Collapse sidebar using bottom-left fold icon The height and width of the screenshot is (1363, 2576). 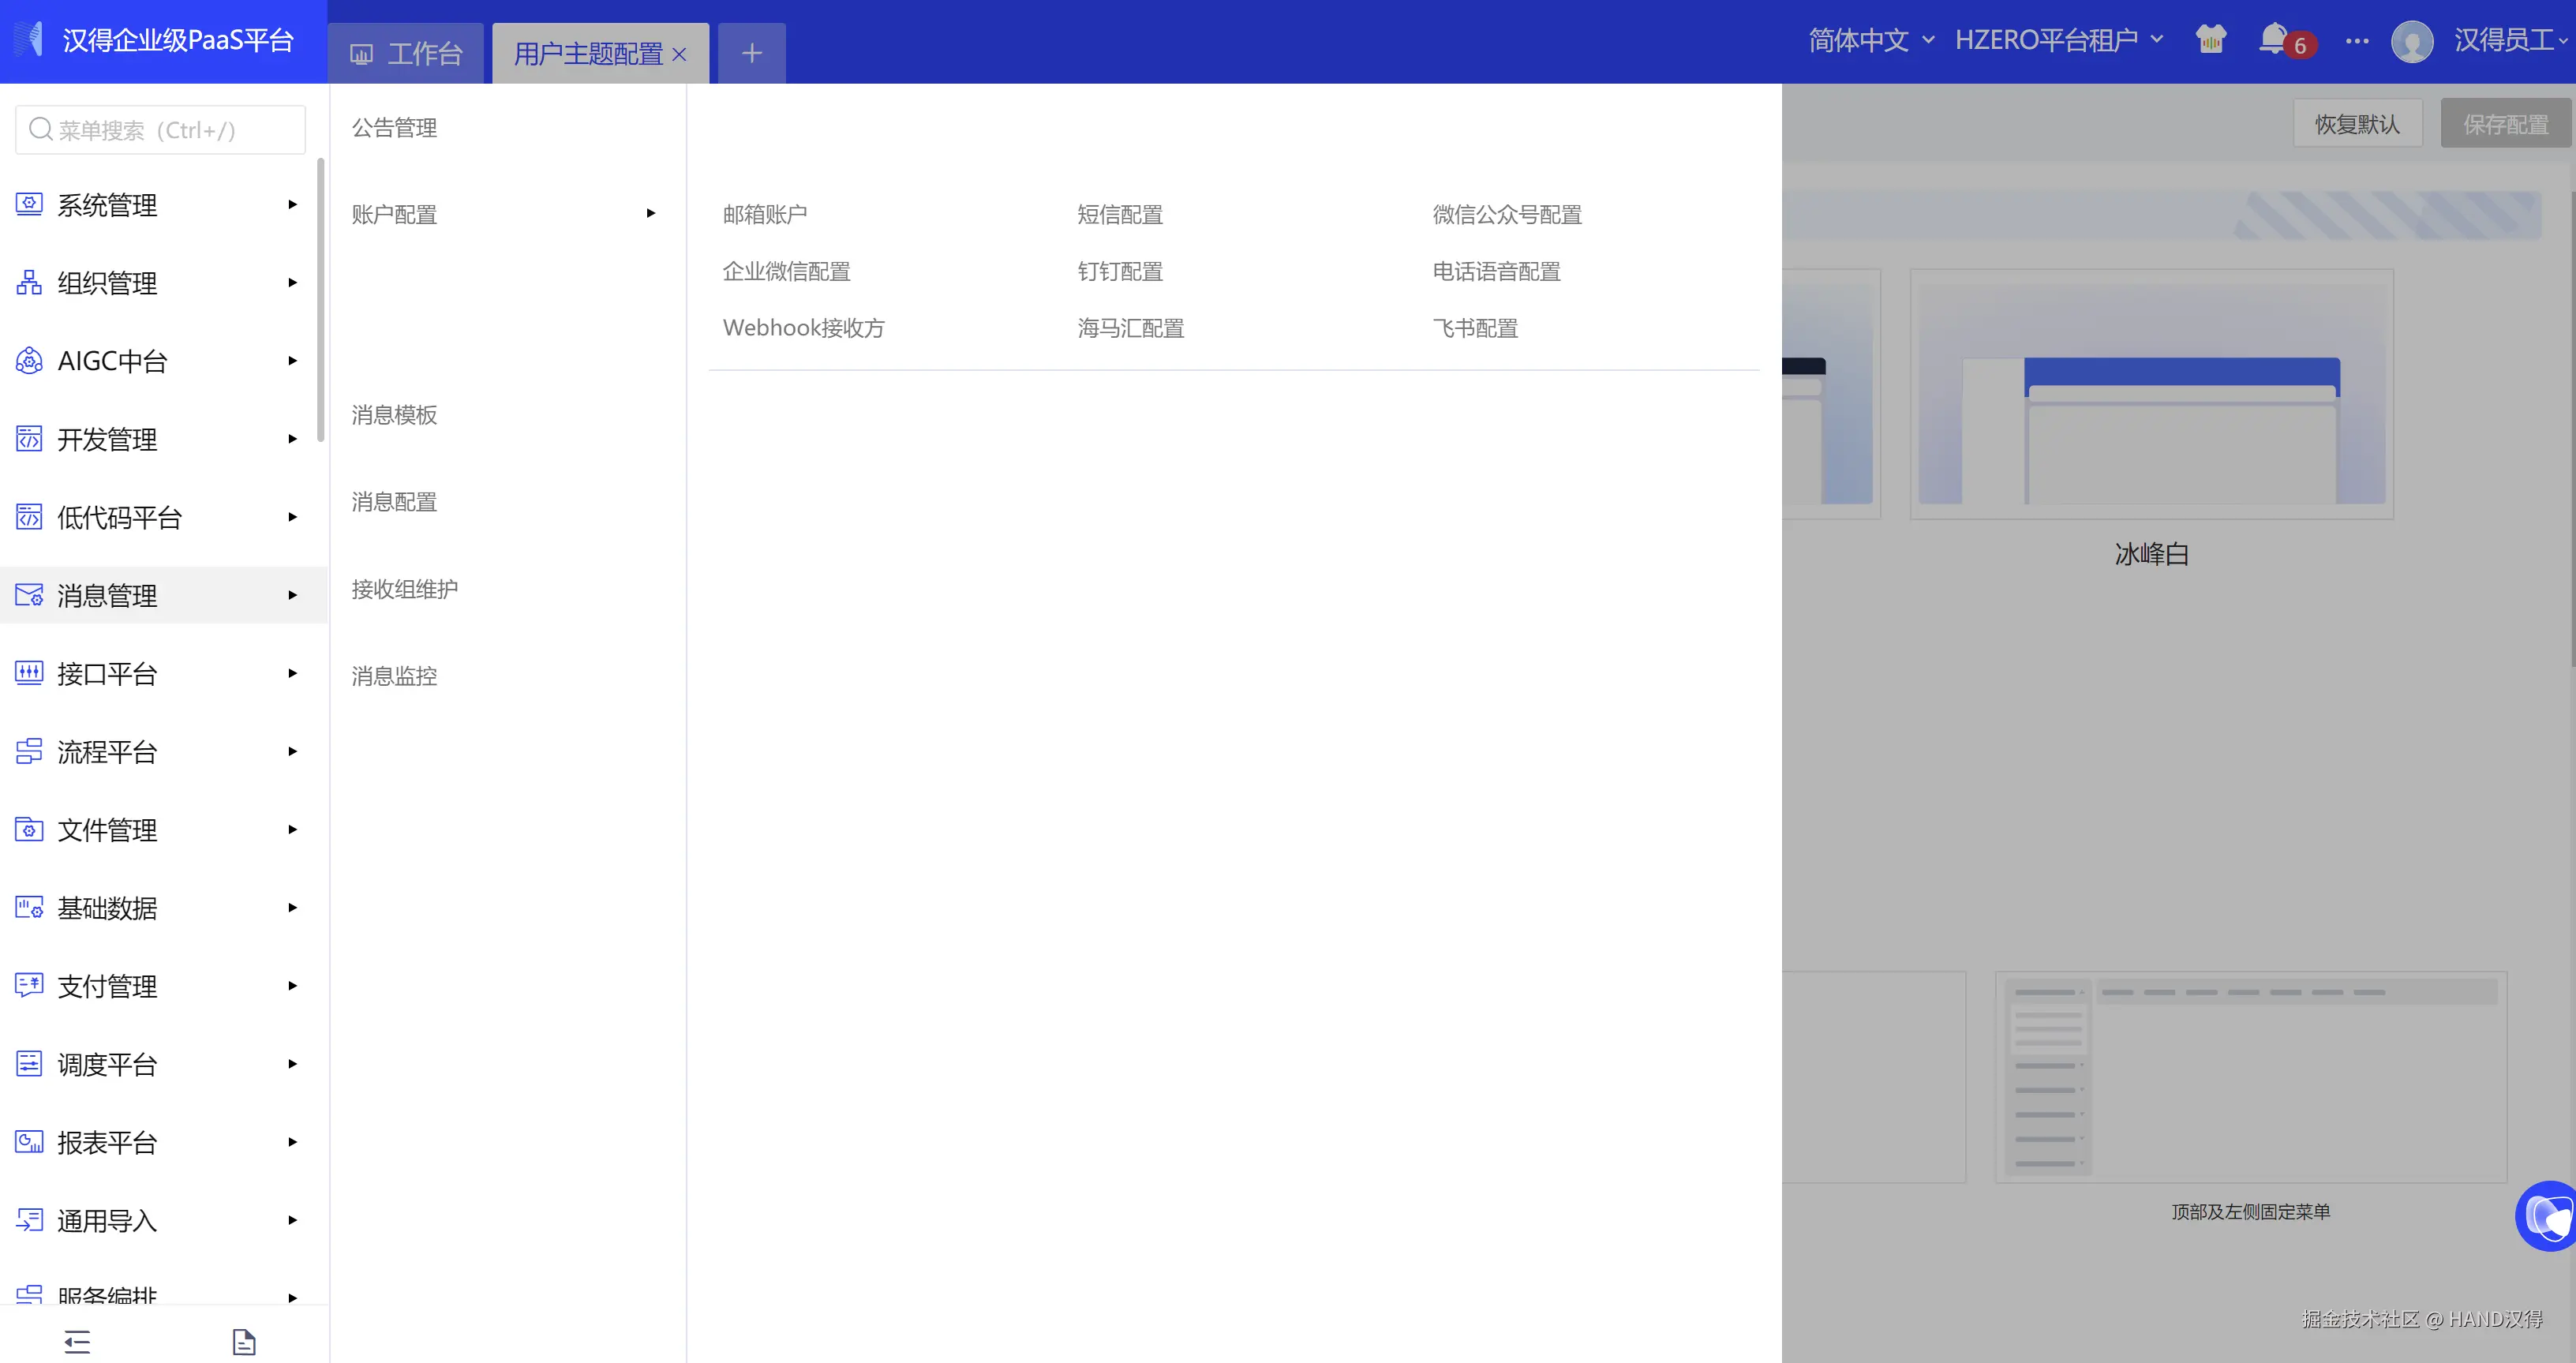pyautogui.click(x=77, y=1341)
